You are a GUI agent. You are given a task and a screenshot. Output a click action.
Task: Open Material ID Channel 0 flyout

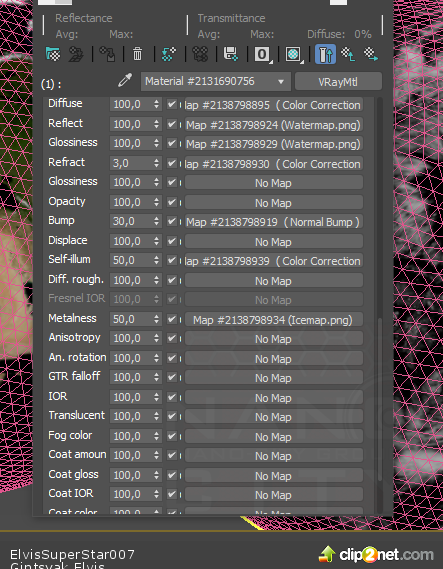[x=262, y=54]
